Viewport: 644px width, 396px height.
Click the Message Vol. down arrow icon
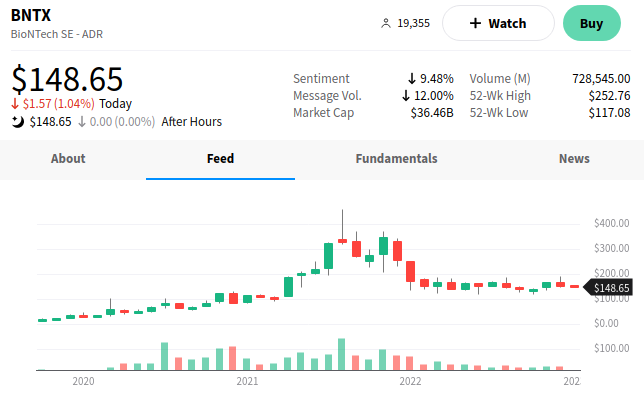pos(406,96)
